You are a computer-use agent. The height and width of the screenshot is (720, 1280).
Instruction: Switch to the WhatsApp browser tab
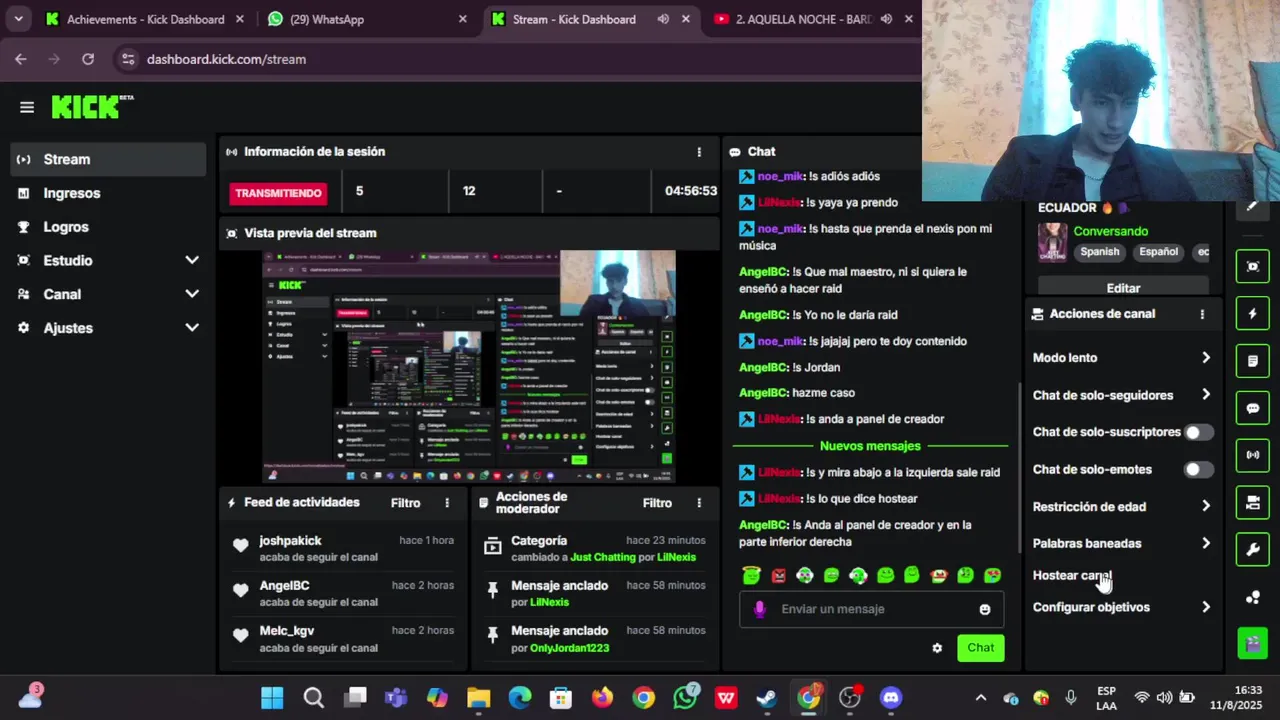(x=366, y=19)
